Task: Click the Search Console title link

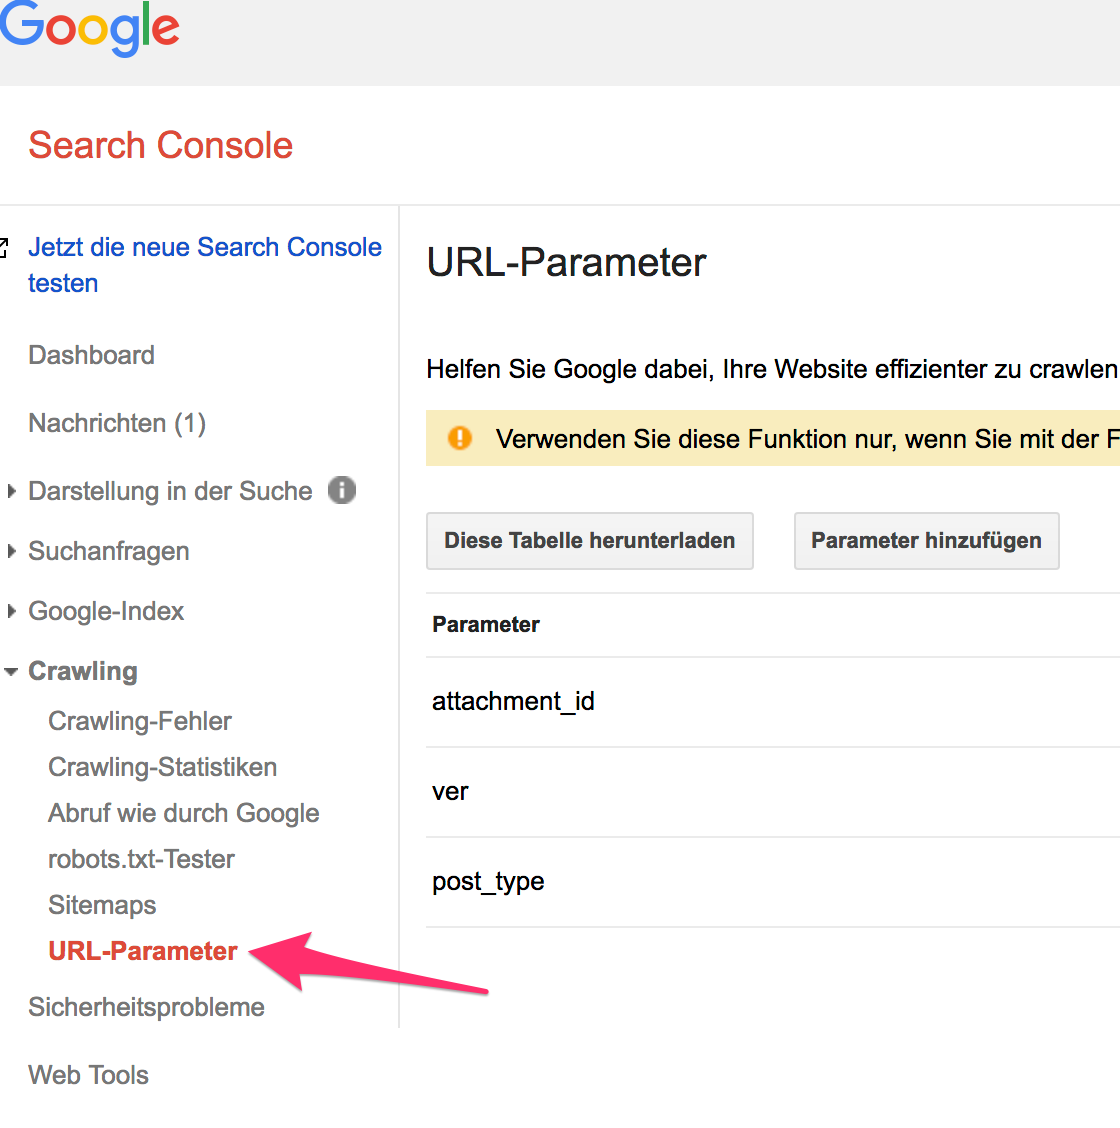Action: point(160,145)
